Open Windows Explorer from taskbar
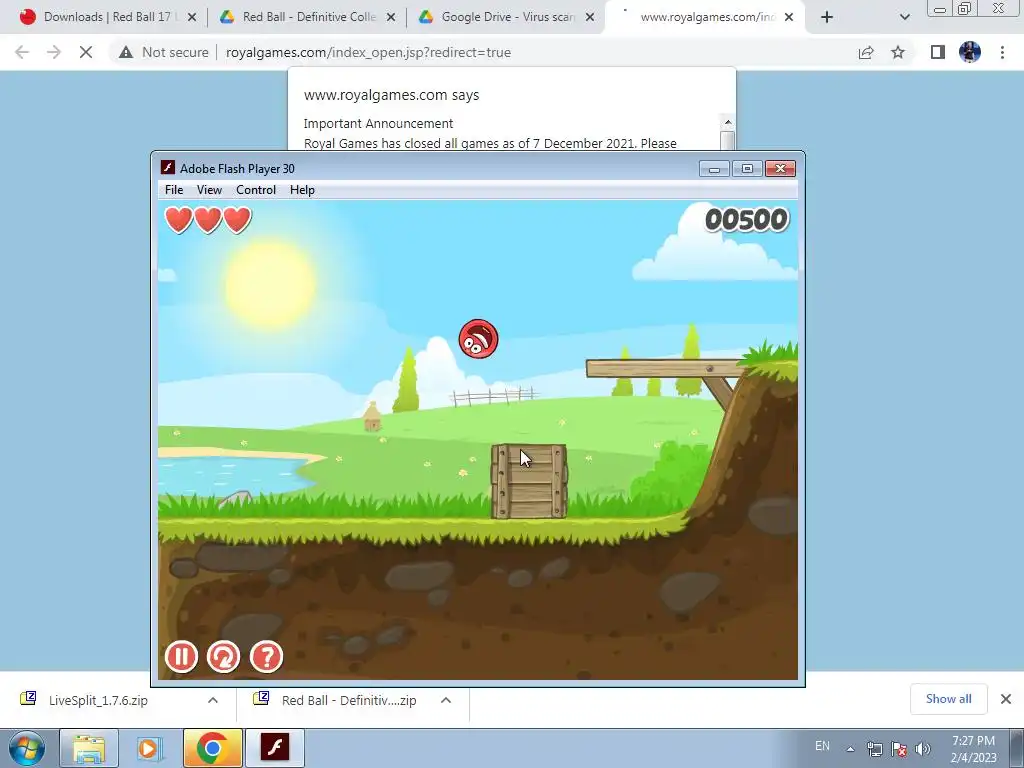The image size is (1024, 768). pyautogui.click(x=89, y=748)
